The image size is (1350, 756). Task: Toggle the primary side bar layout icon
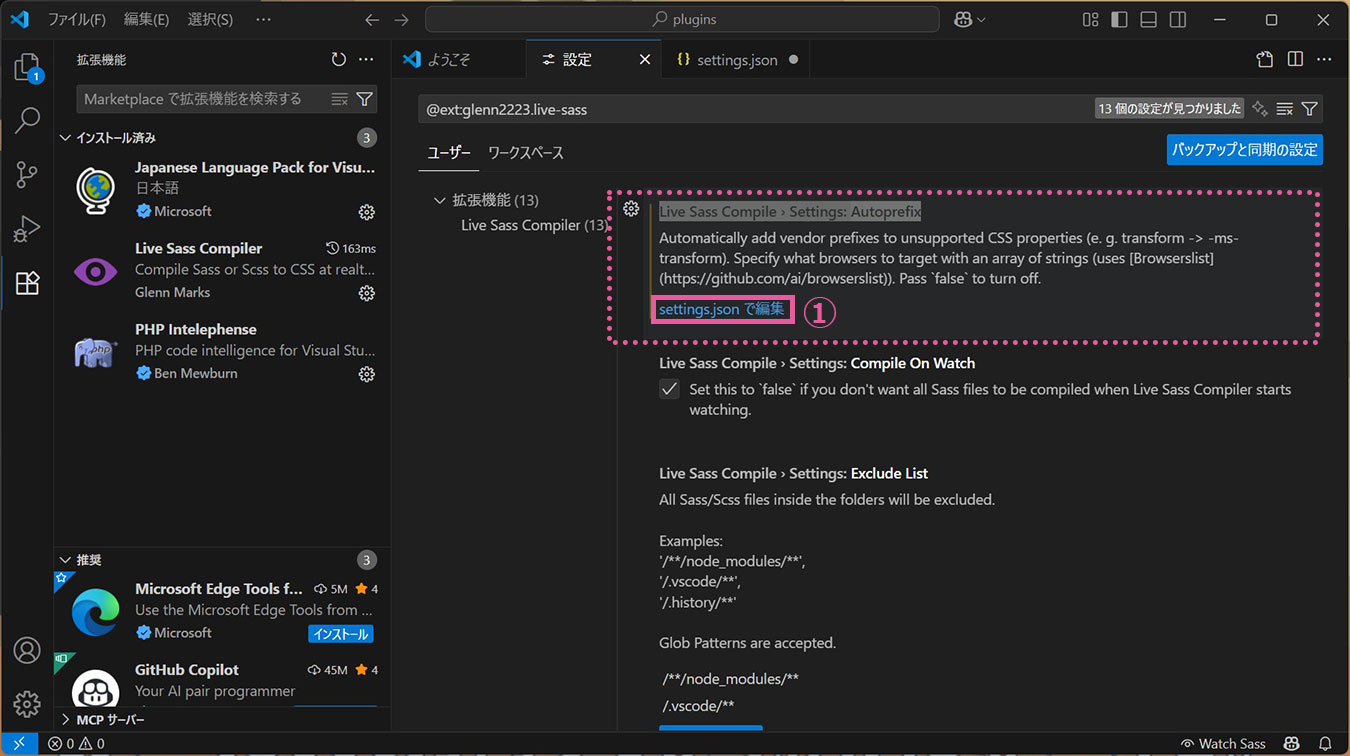[x=1120, y=20]
